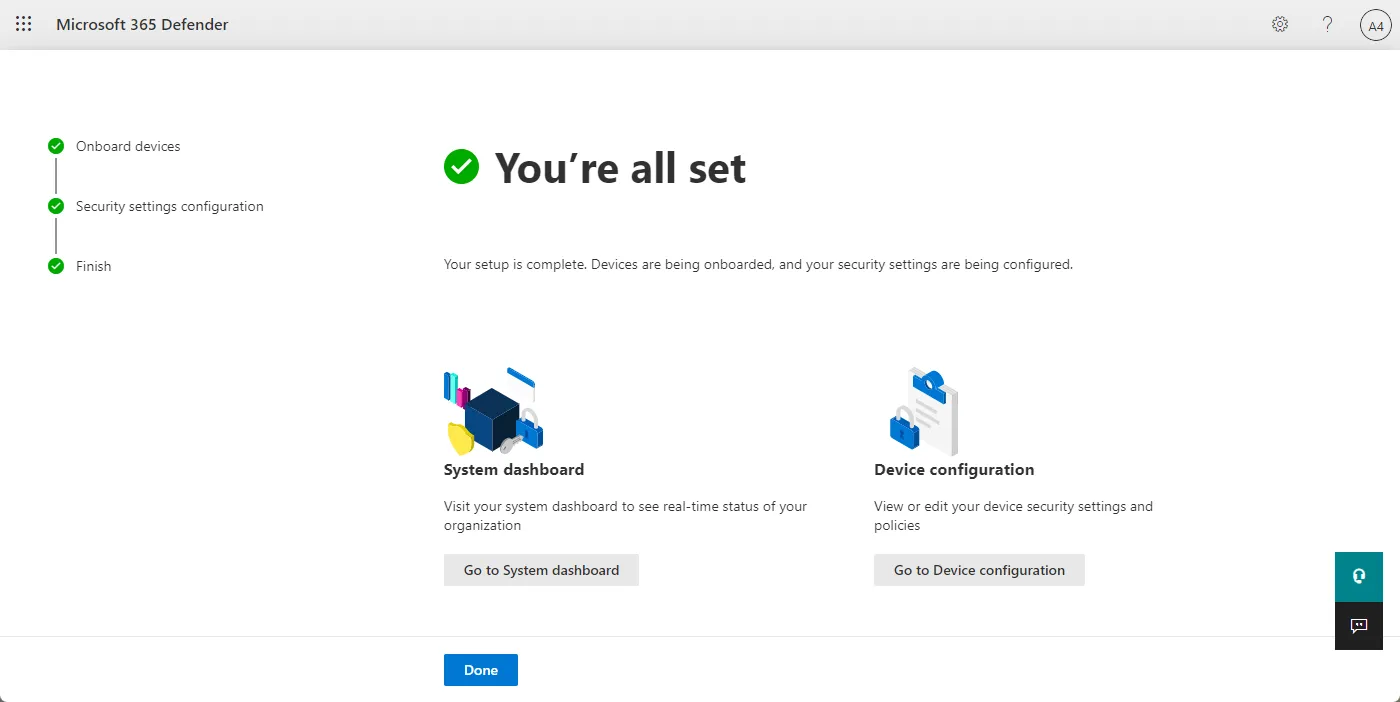Click the 'View or edit your device' description

click(x=1013, y=516)
